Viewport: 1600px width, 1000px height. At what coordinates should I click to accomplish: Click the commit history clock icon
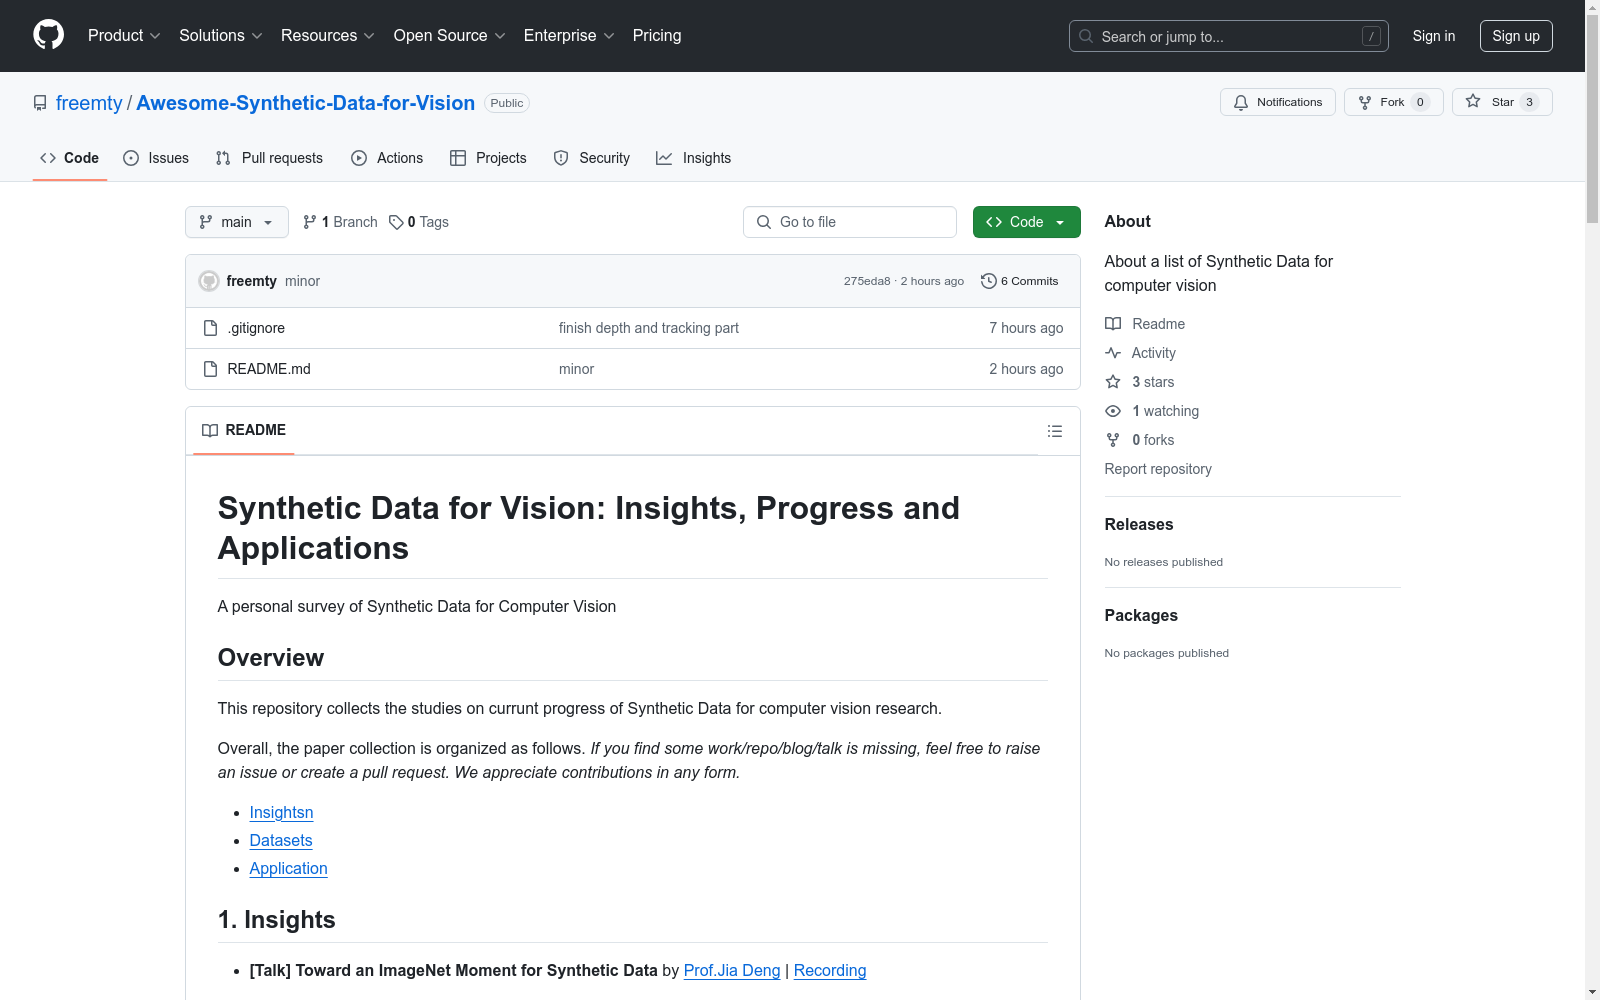pyautogui.click(x=989, y=281)
